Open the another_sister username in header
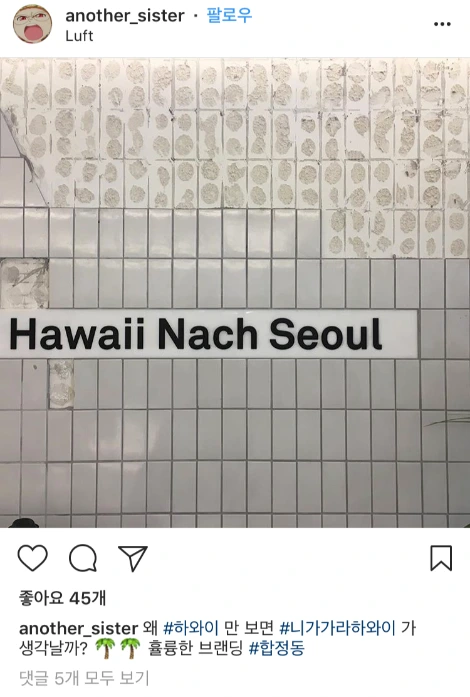This screenshot has width=470, height=697. [x=125, y=16]
